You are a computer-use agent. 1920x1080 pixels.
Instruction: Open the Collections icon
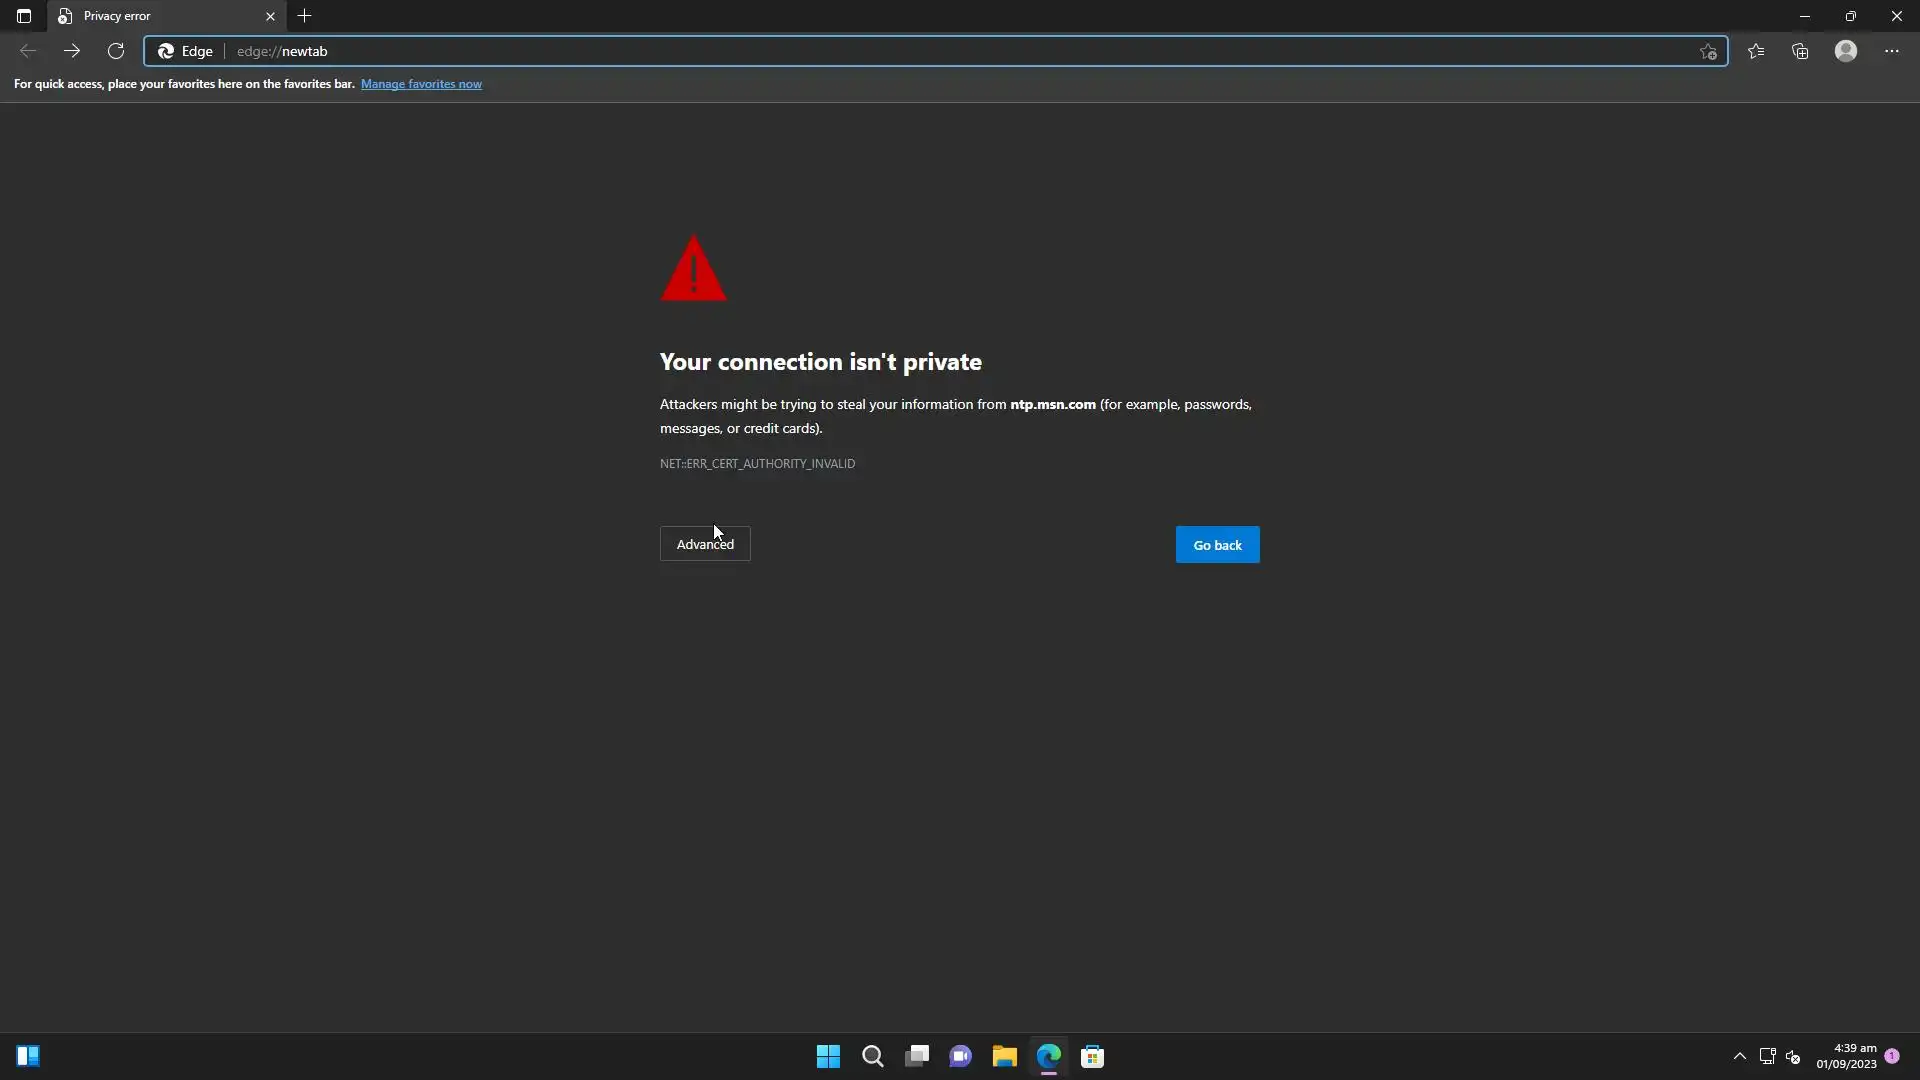point(1800,51)
